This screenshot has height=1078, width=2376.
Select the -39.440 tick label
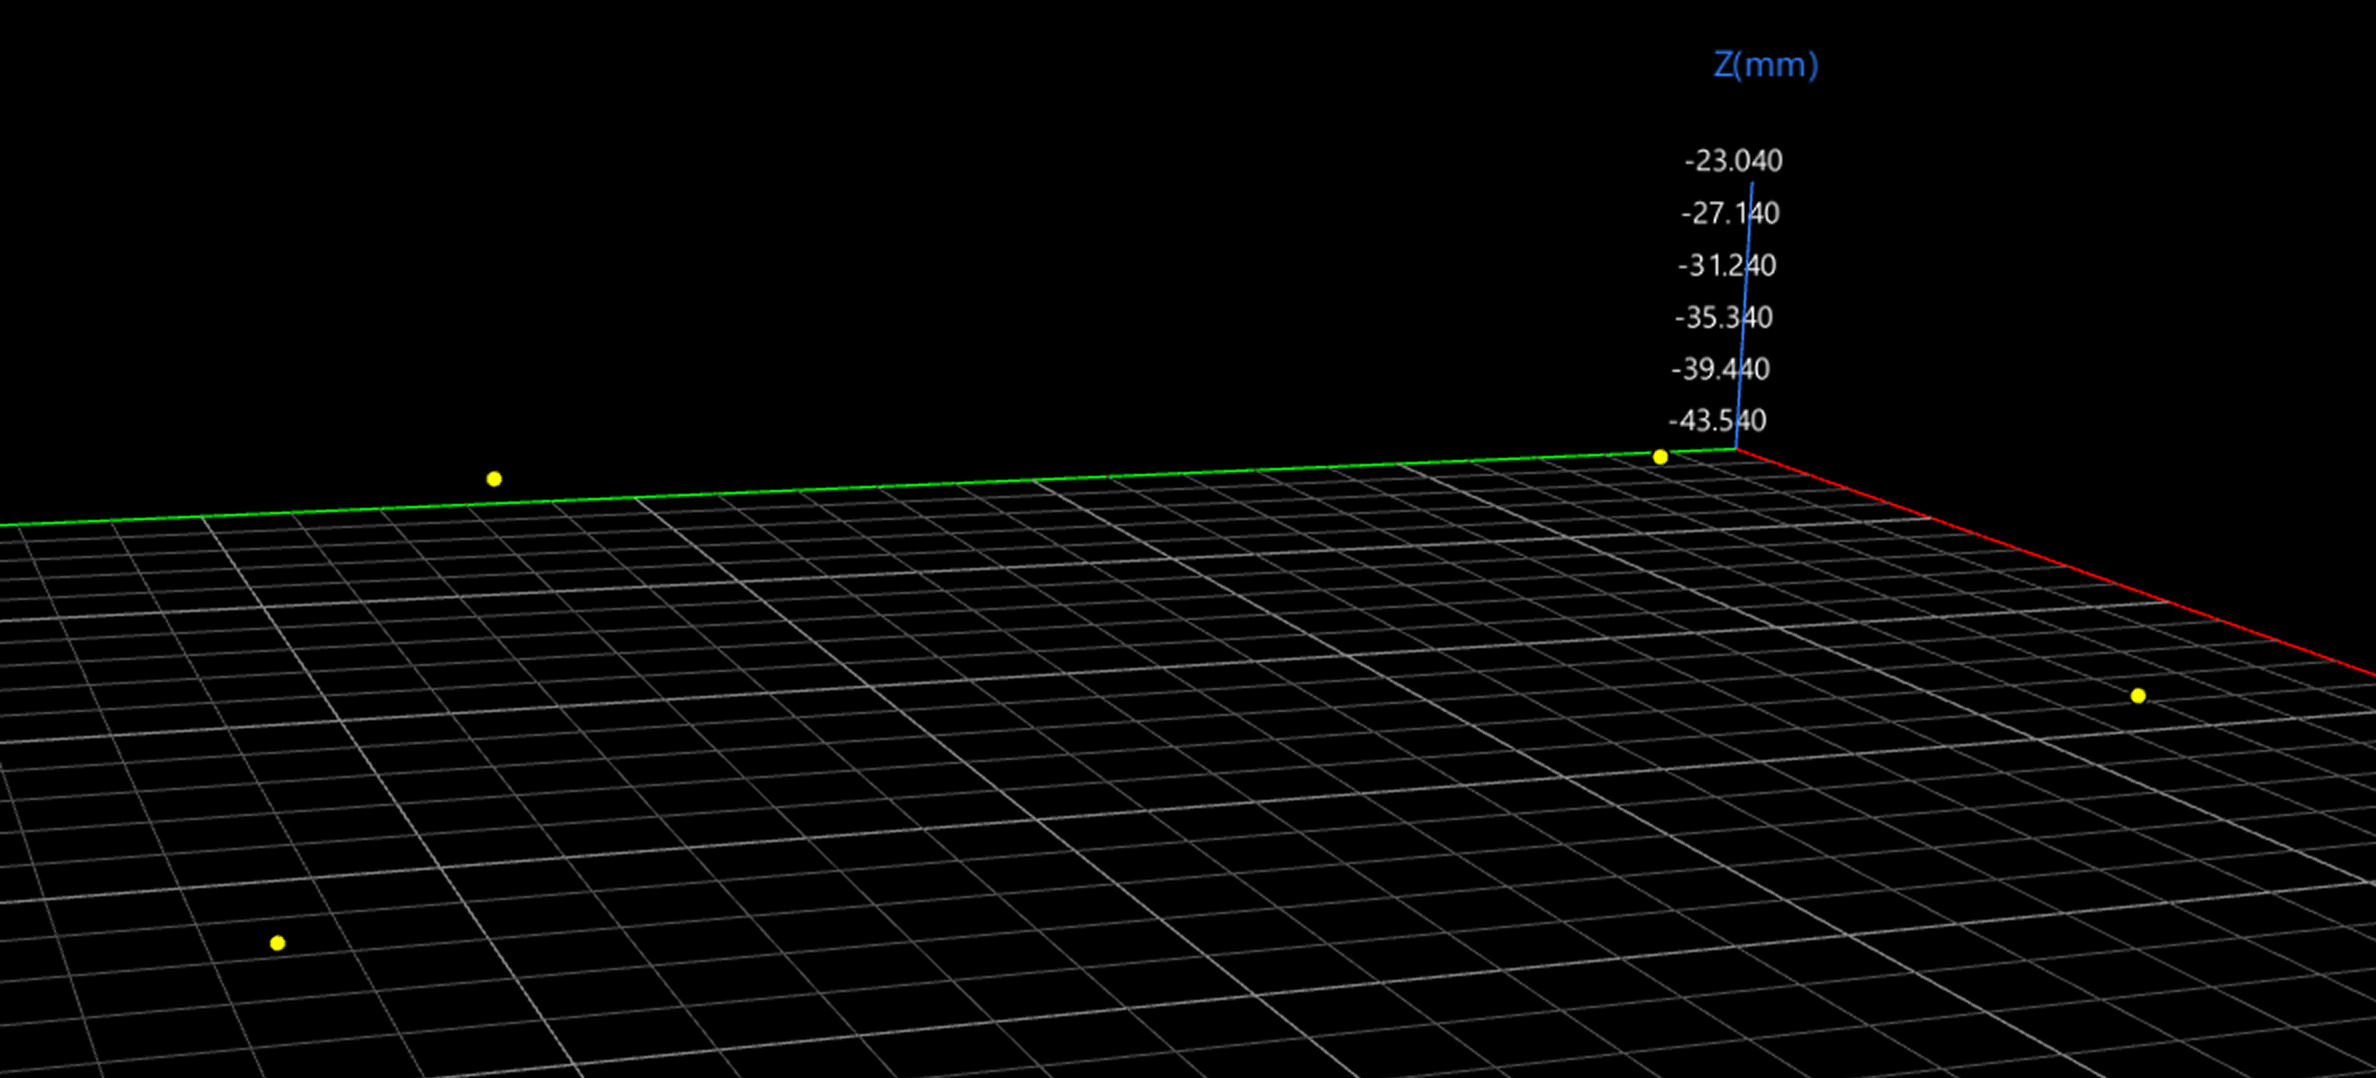pyautogui.click(x=1721, y=369)
